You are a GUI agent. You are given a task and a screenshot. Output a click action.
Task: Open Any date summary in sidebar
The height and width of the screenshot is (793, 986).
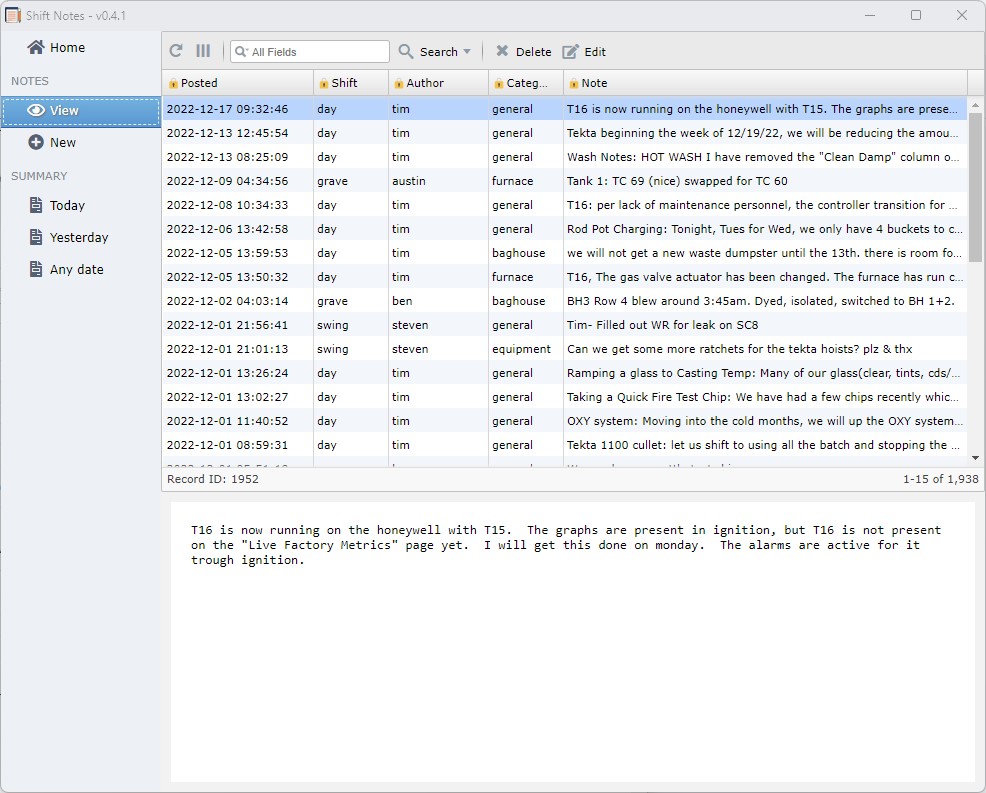point(76,269)
